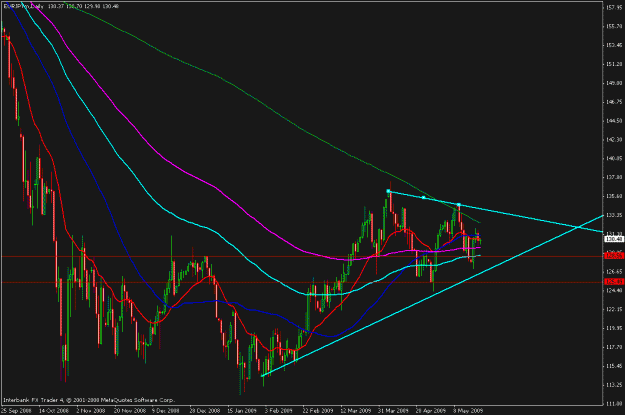625x415 pixels.
Task: Click the Interbank FX Trader 4 copyright text
Action: pos(89,400)
